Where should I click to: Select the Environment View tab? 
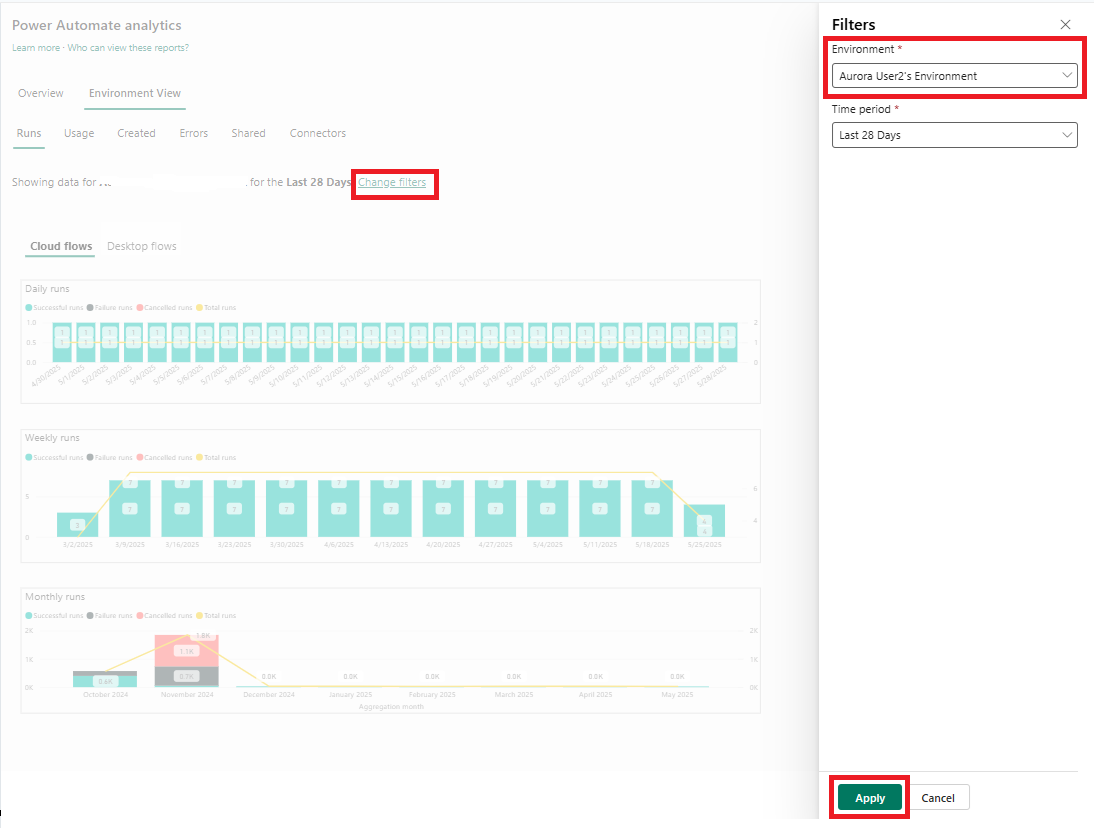(x=135, y=94)
